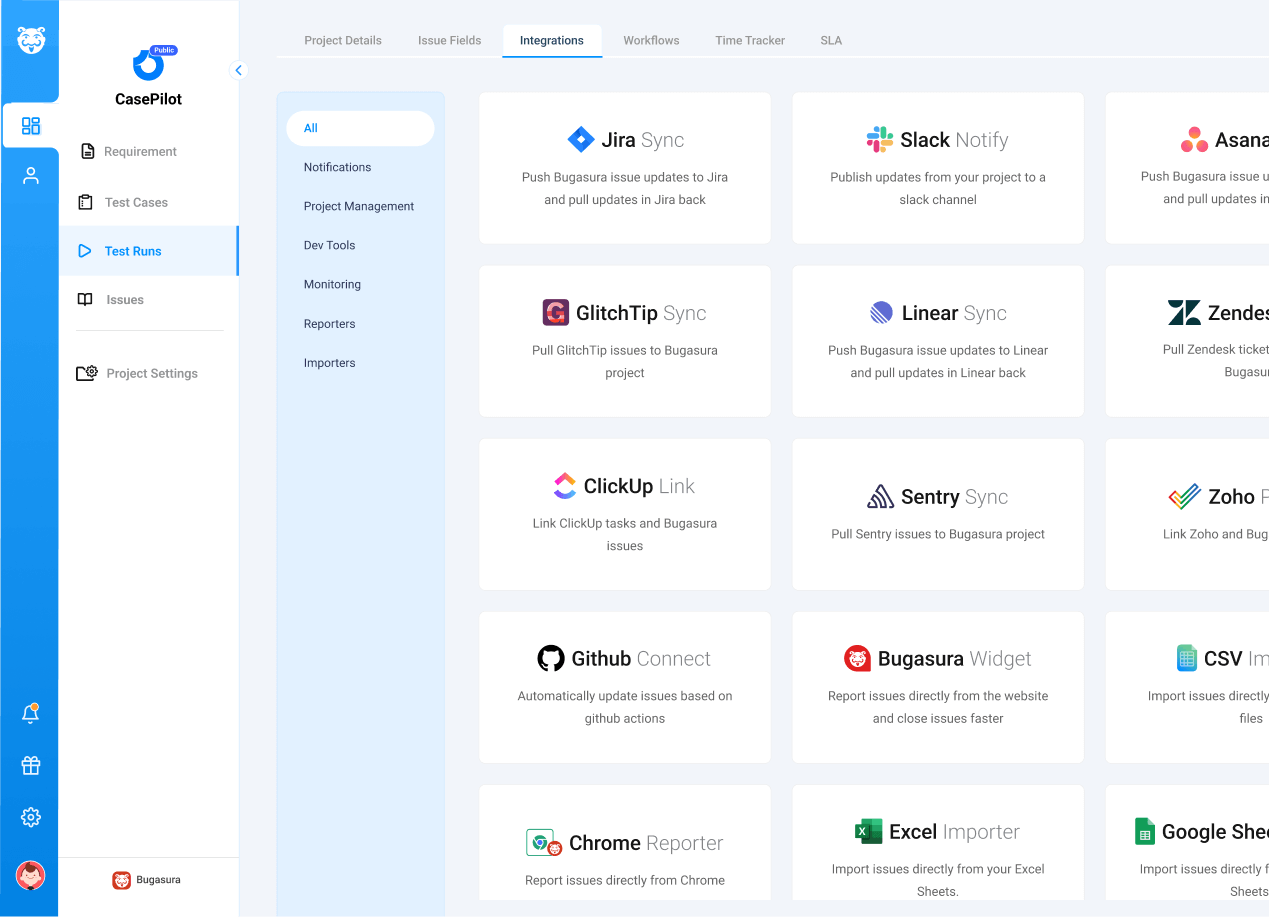1269x917 pixels.
Task: Open the user profile icon in sidebar
Action: coord(31,176)
